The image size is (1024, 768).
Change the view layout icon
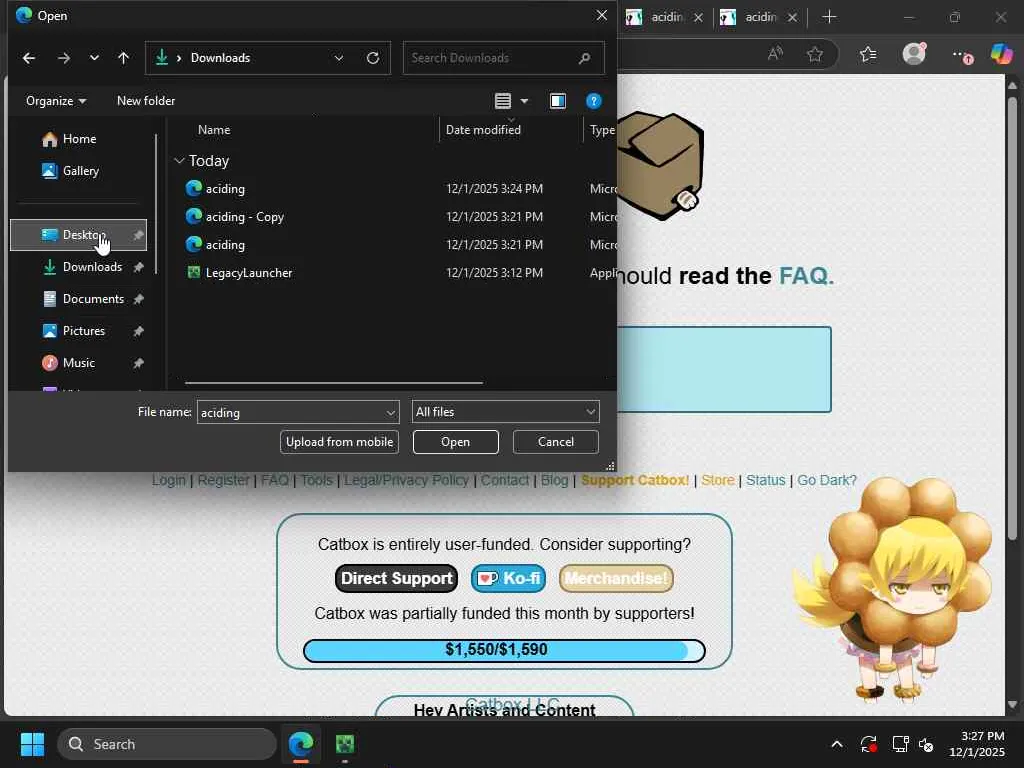coord(503,101)
